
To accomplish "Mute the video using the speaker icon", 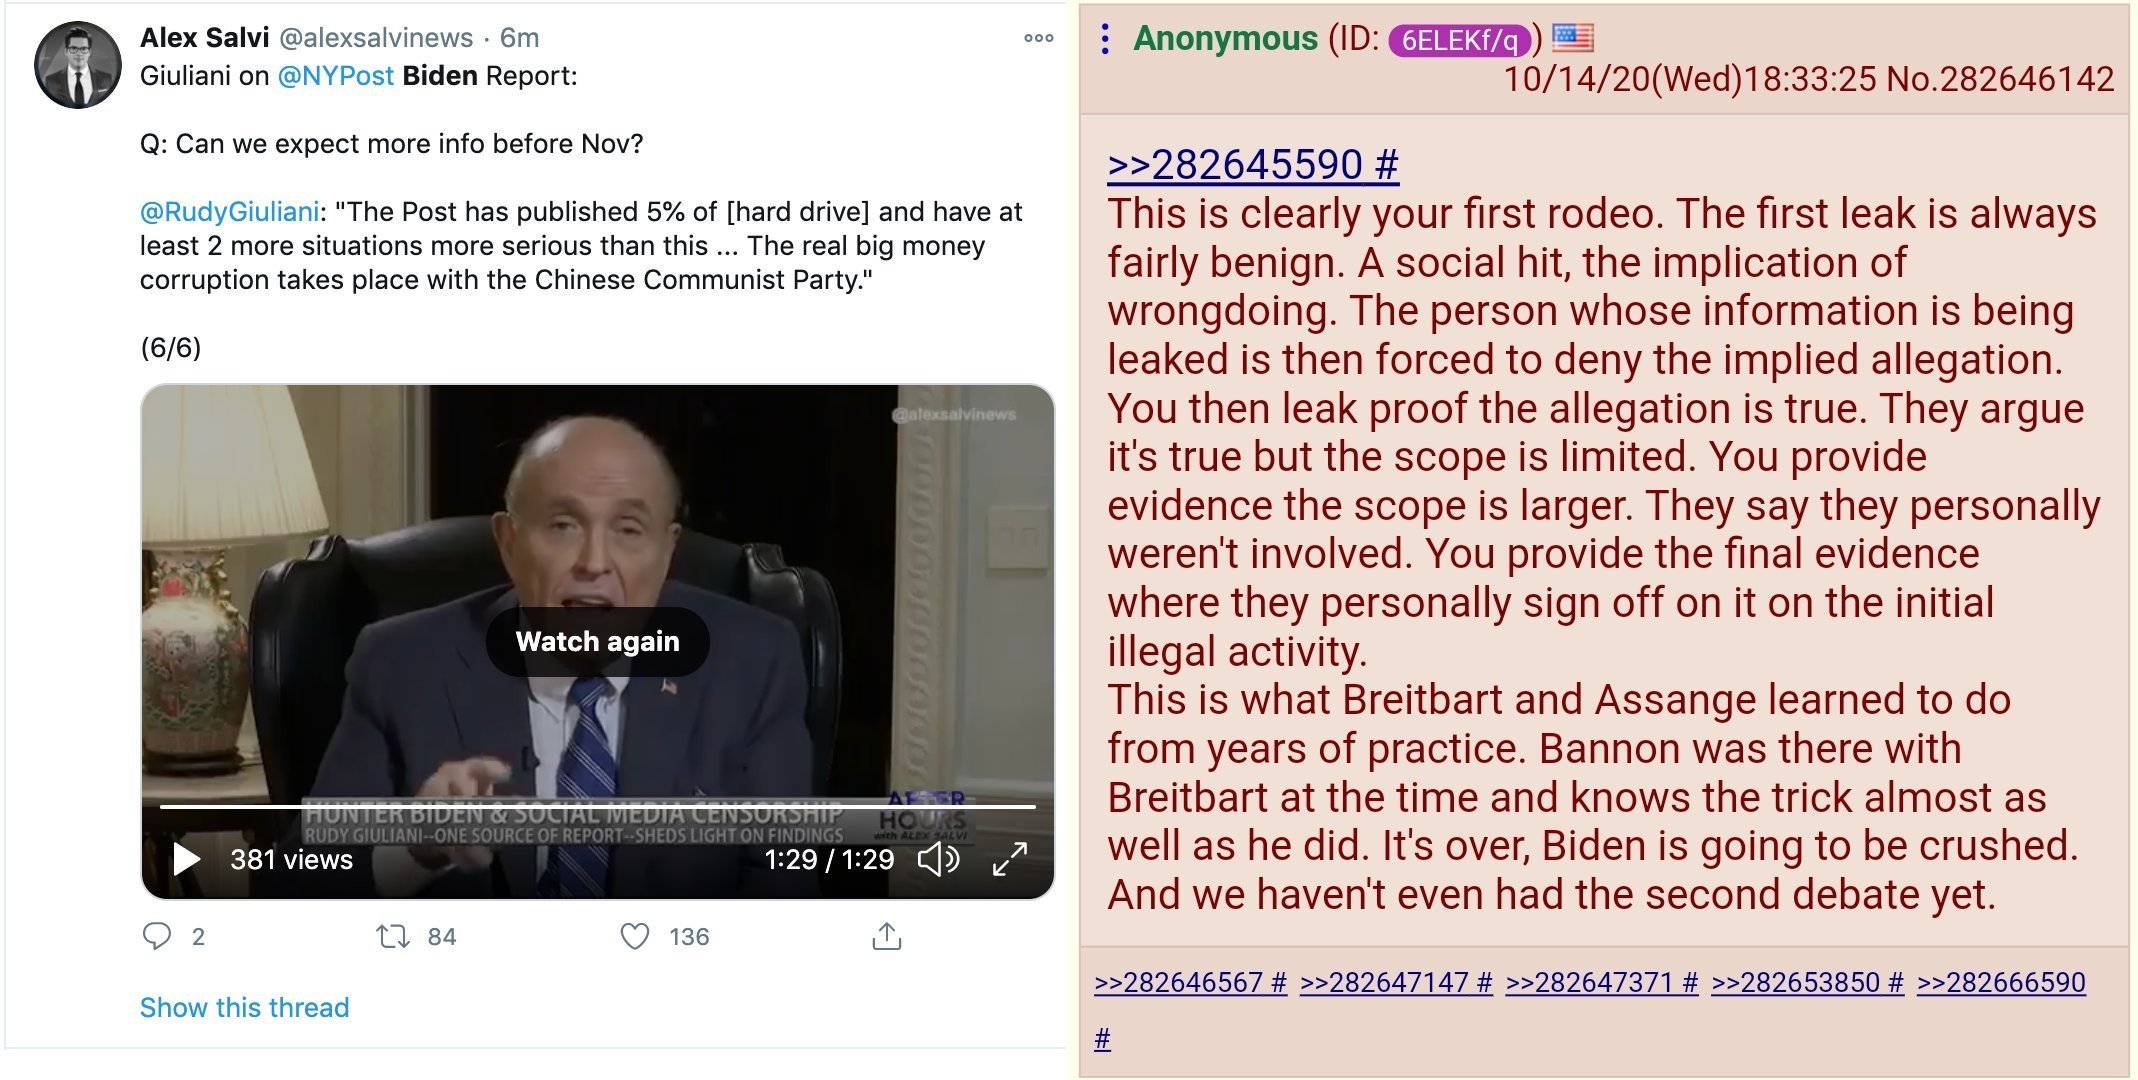I will [x=938, y=859].
